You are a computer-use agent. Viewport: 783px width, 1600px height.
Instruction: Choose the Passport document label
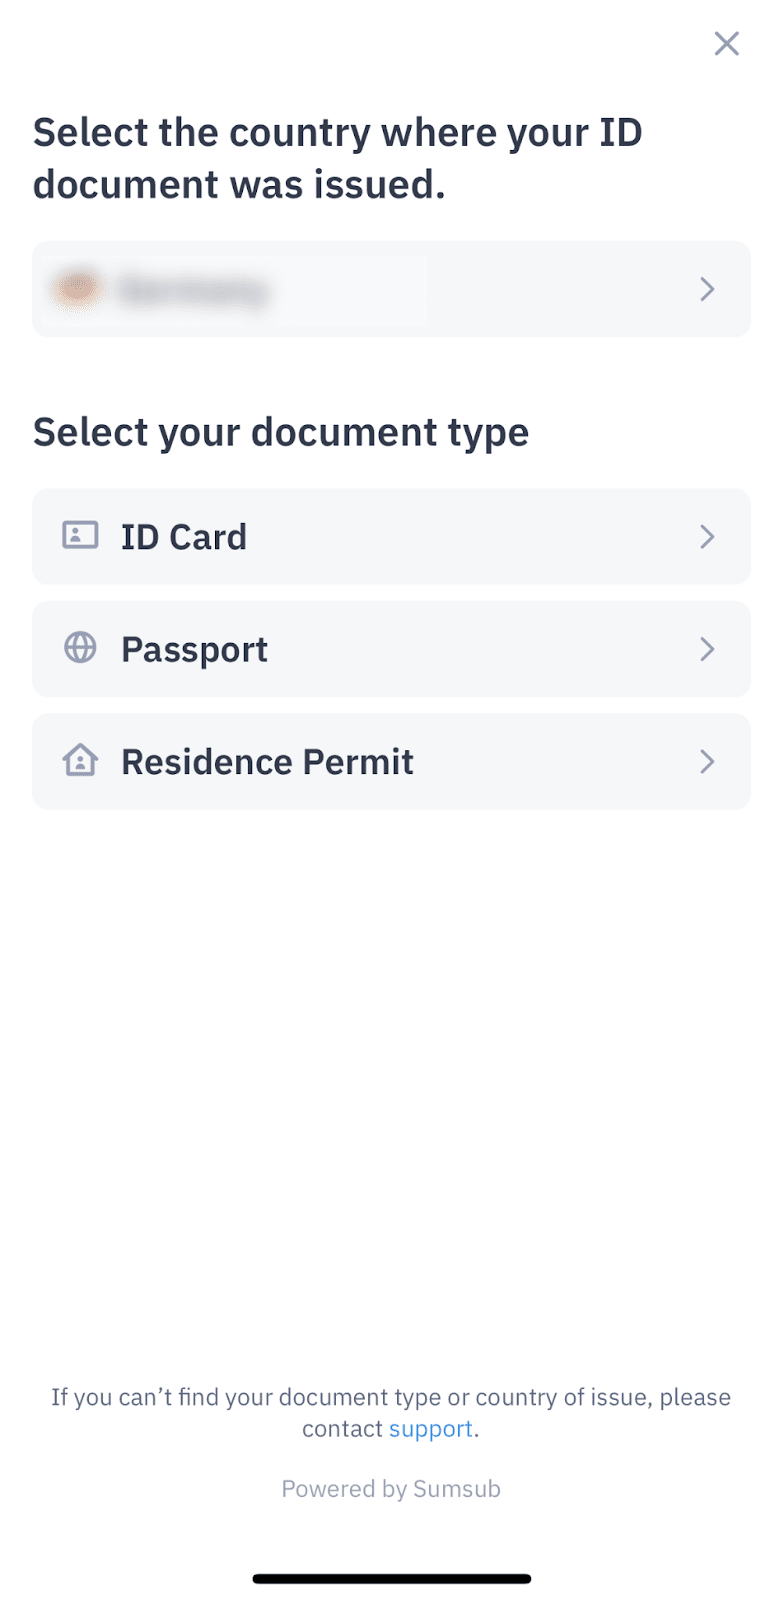(x=194, y=650)
